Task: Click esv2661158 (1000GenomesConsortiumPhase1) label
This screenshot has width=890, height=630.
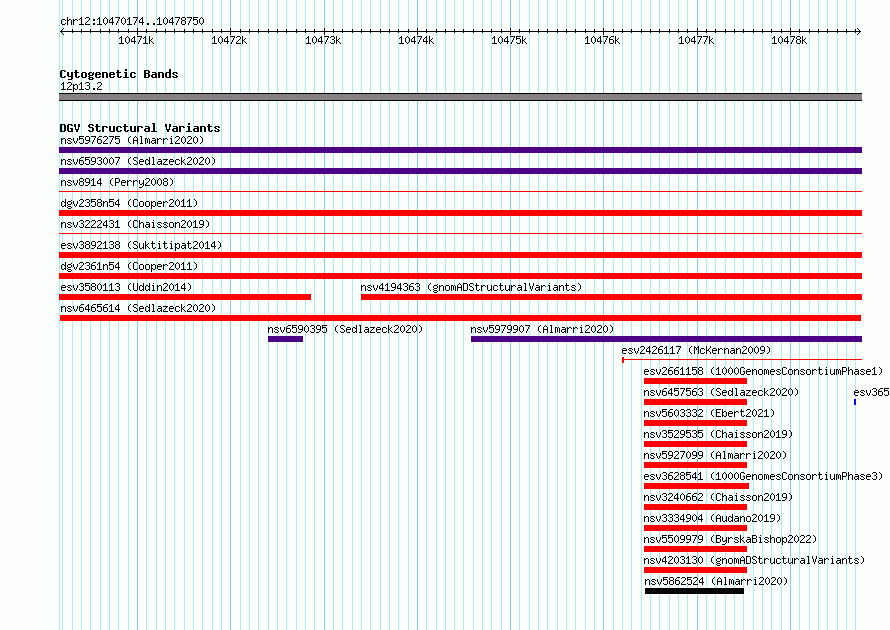Action: tap(763, 371)
